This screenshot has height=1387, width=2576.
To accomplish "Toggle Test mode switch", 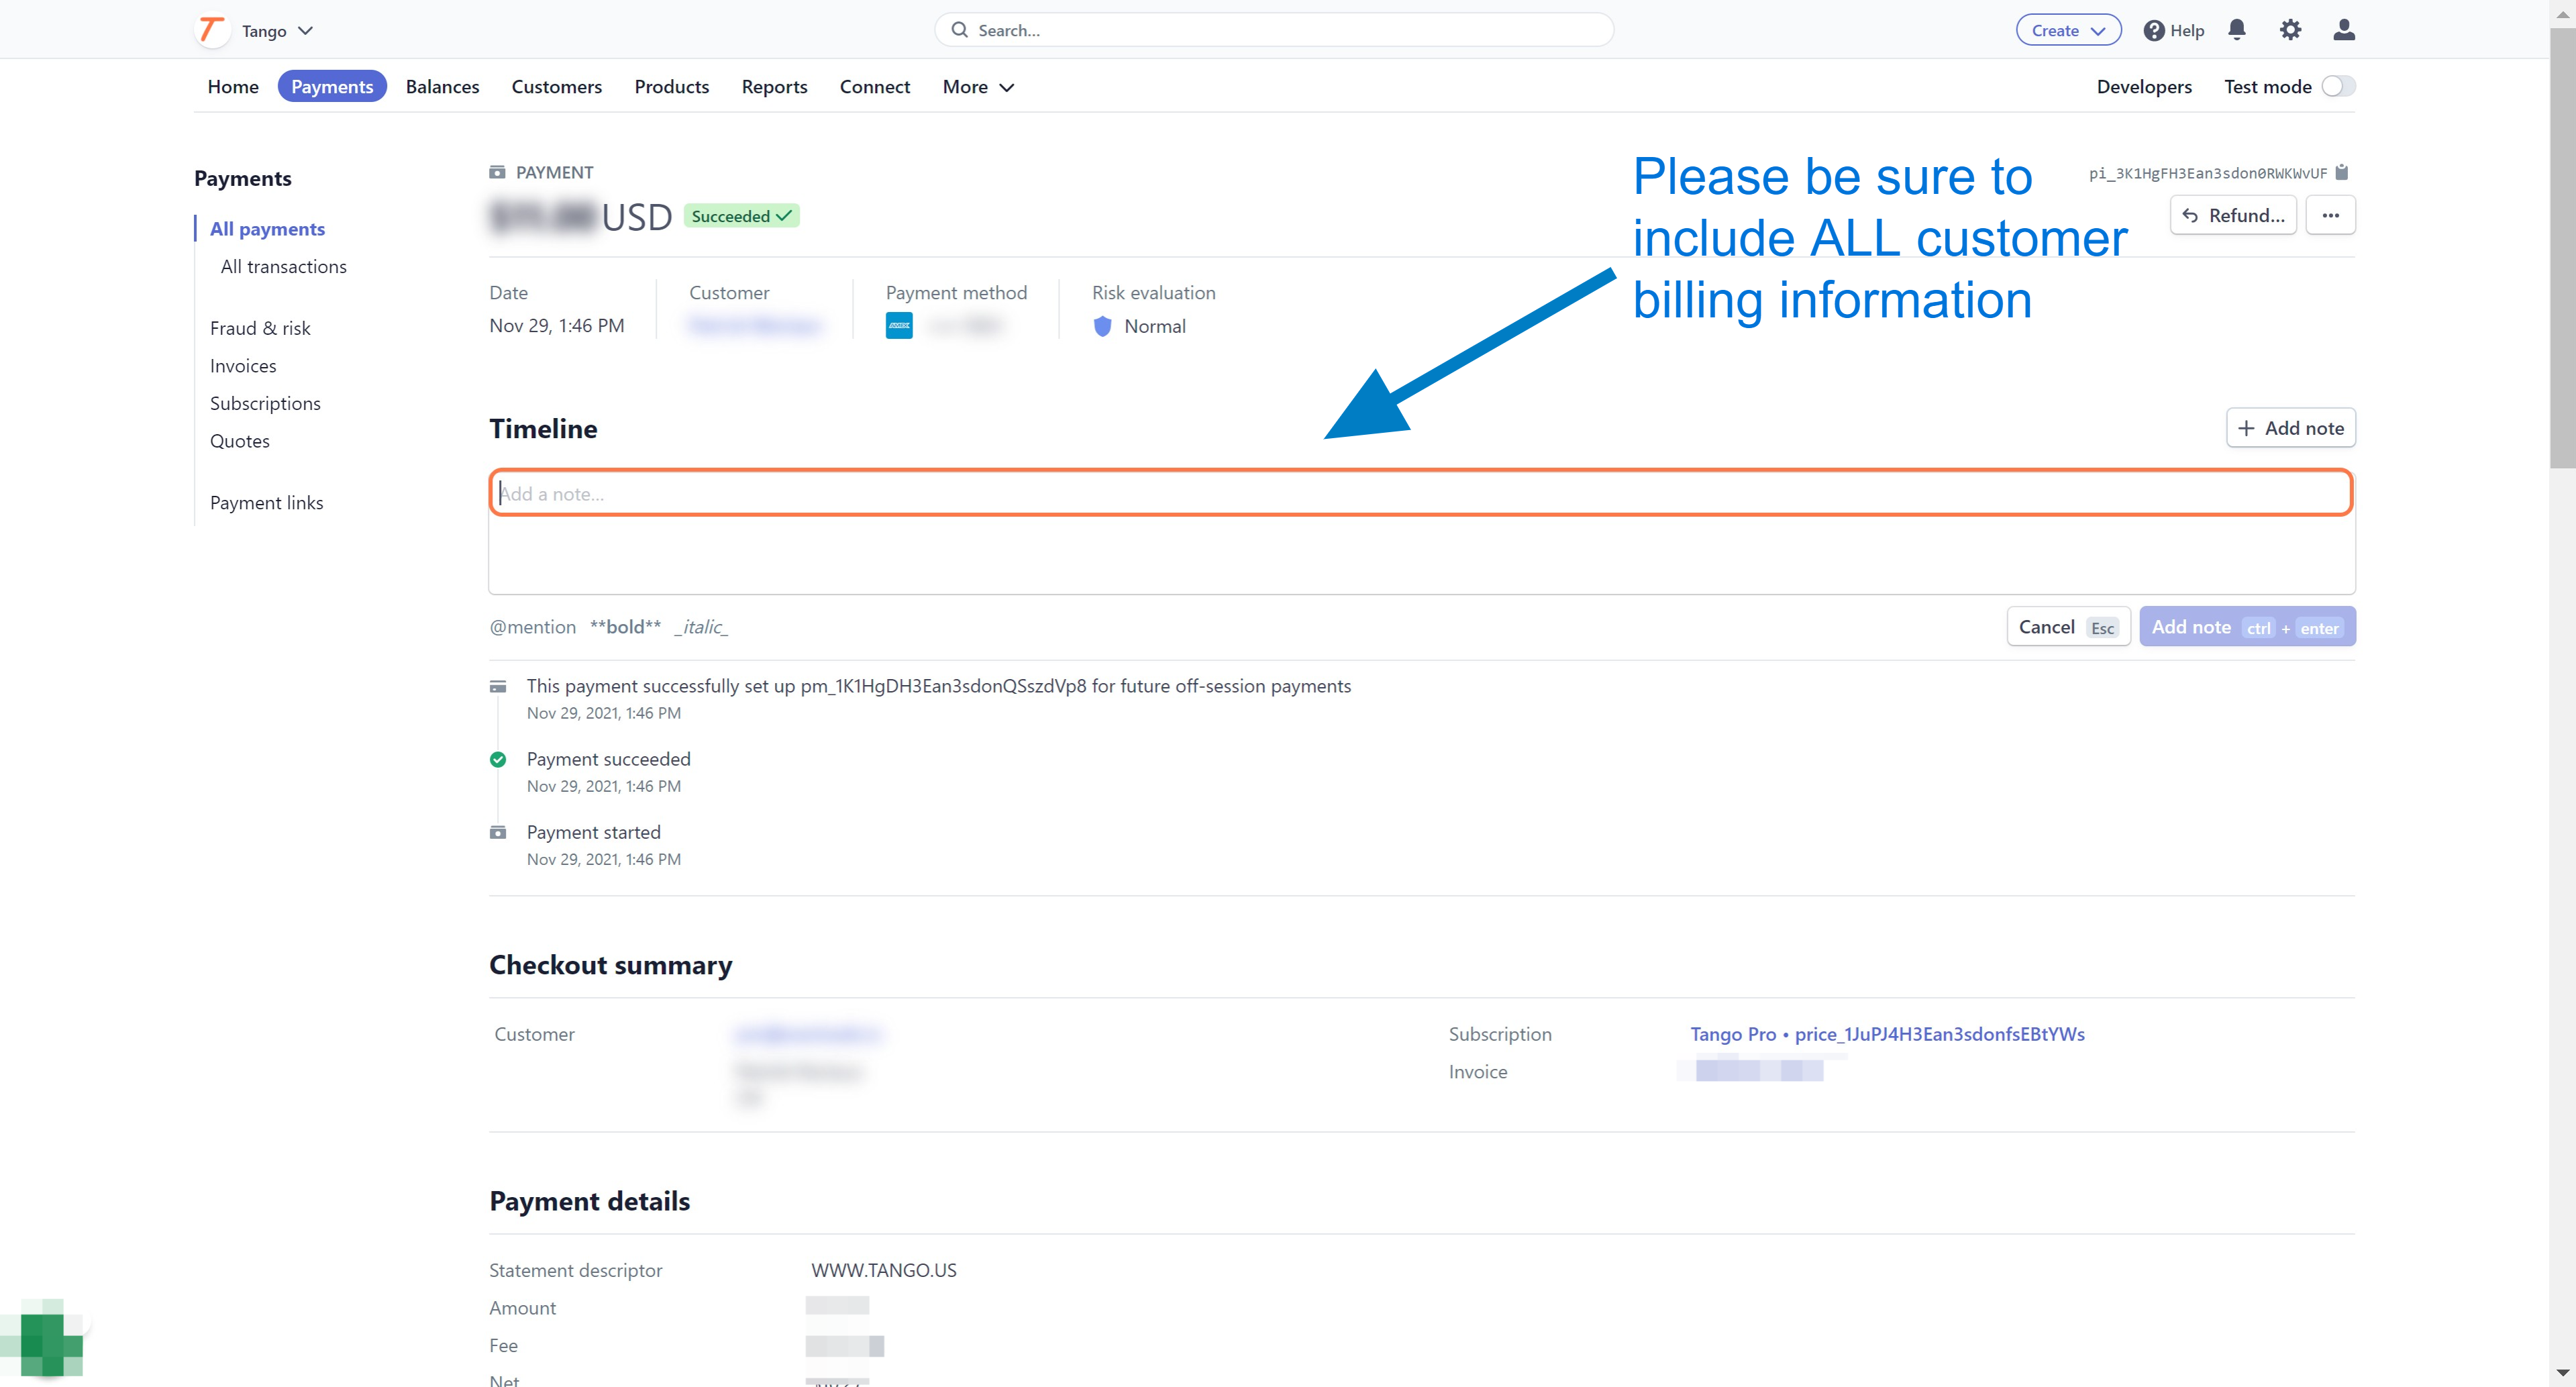I will 2338,86.
